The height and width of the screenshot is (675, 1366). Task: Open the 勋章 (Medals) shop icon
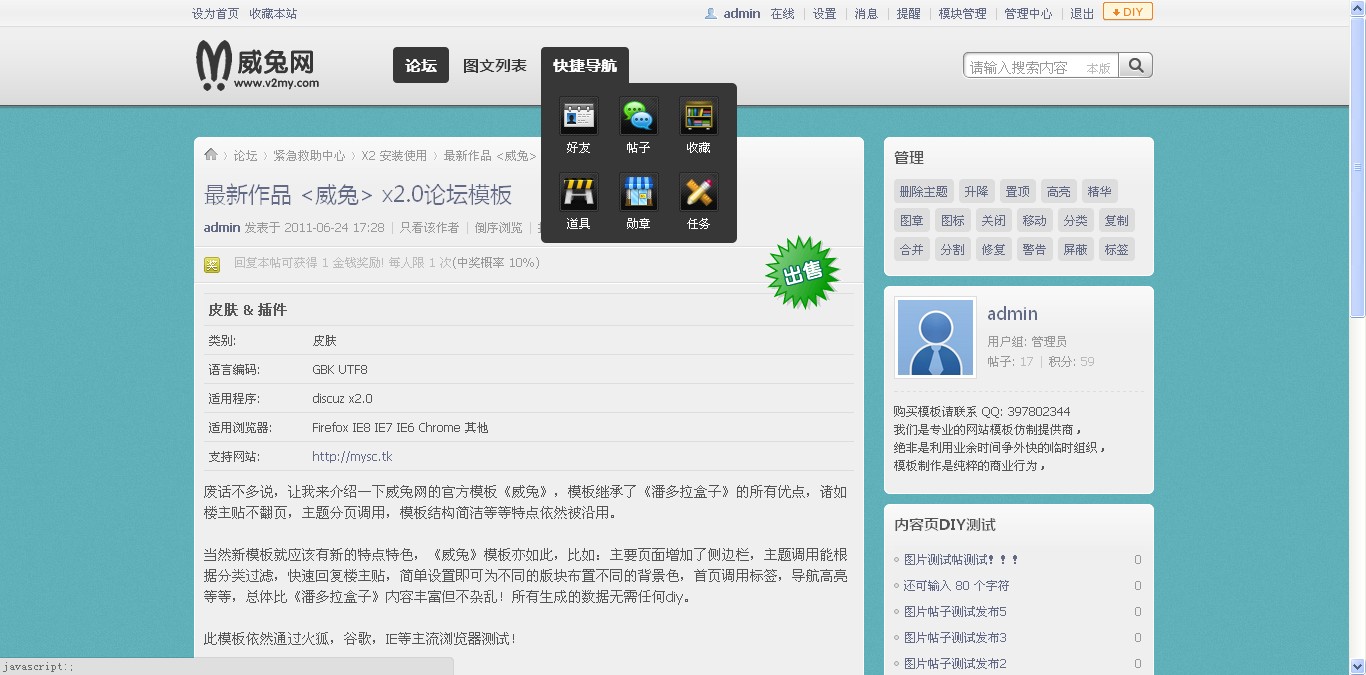tap(638, 192)
